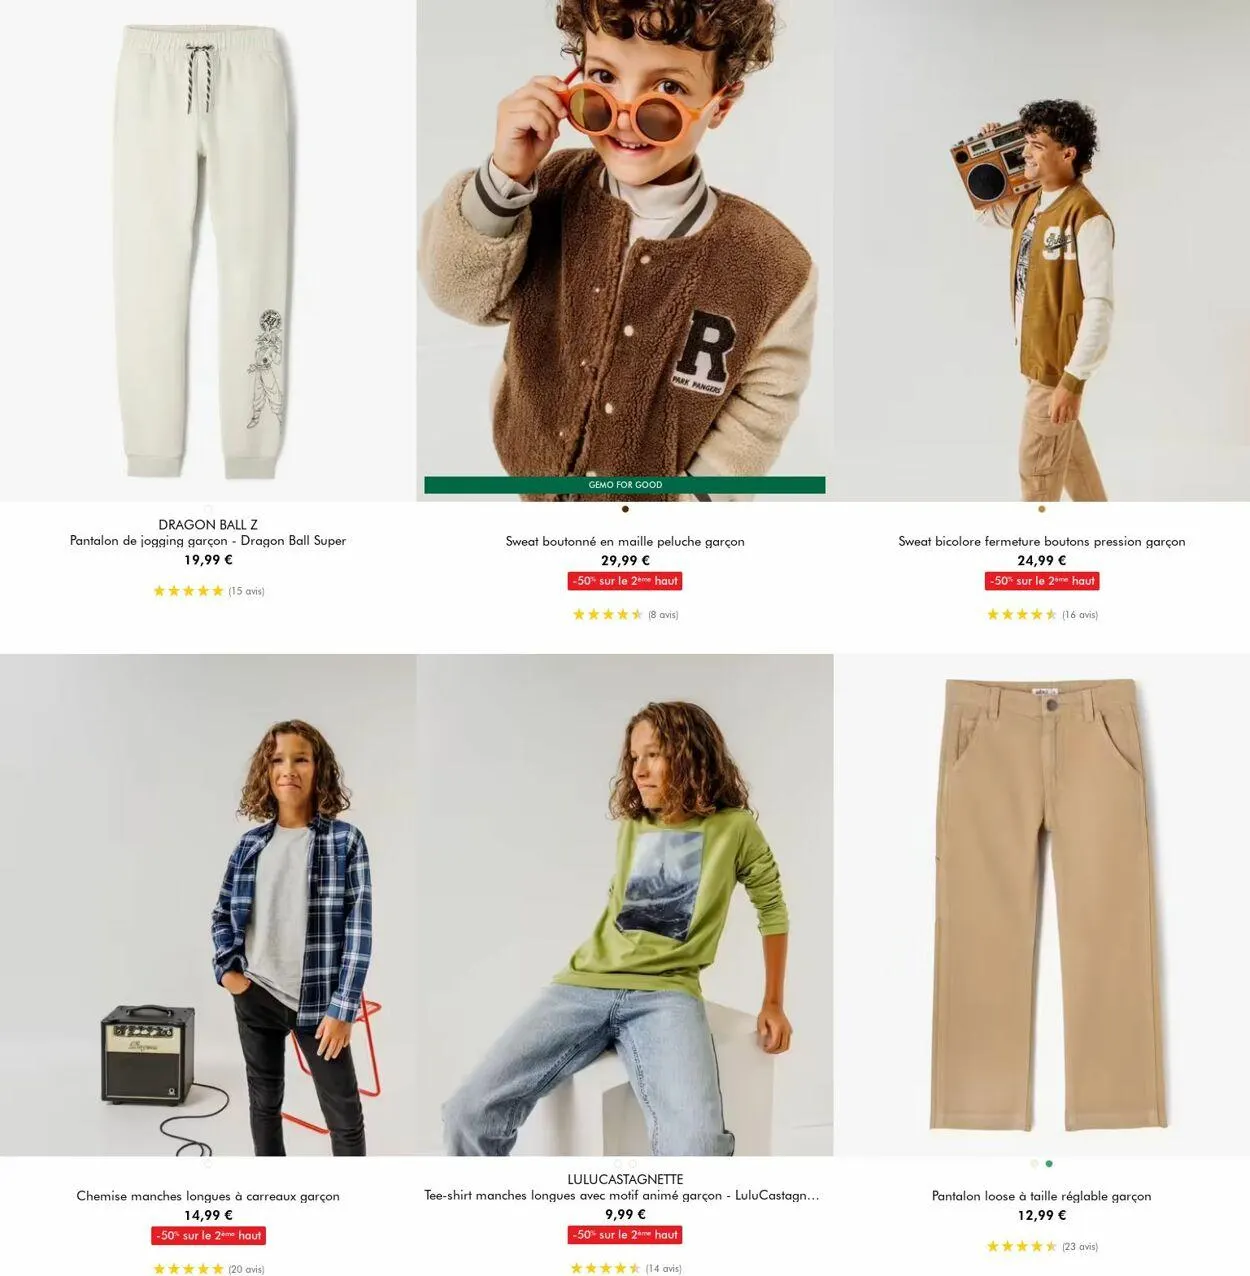Open LULUCASTAGNETTE brand link

pos(625,1180)
